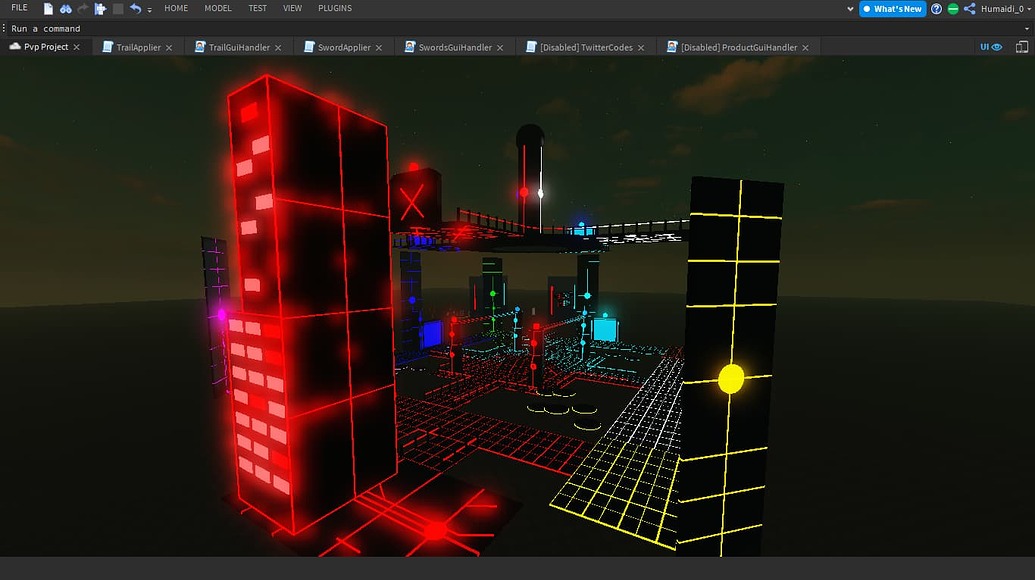Create a new place file

pyautogui.click(x=48, y=8)
